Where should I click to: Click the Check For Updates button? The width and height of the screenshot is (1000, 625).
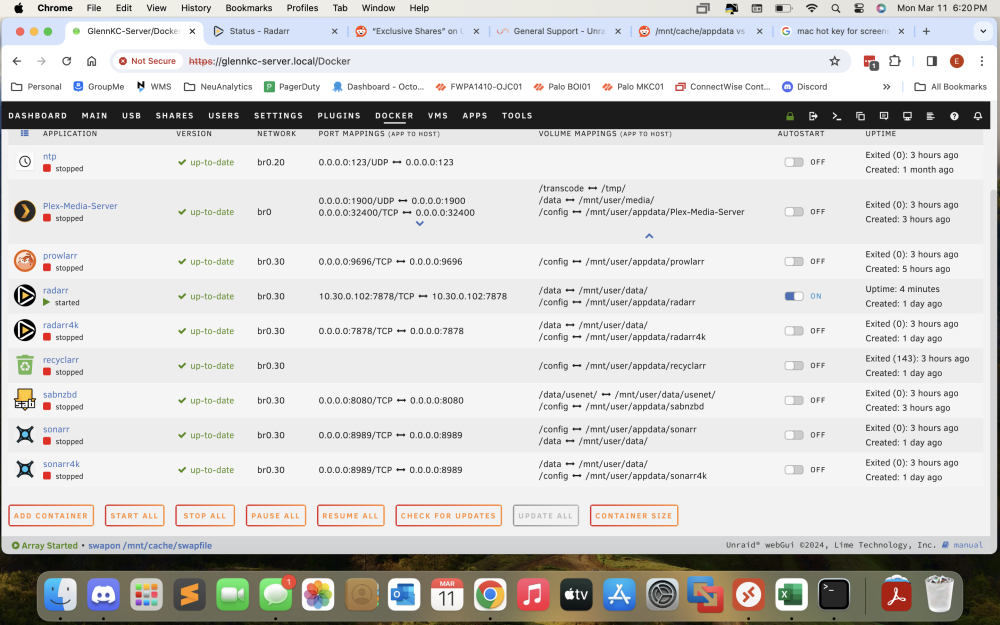coord(448,515)
